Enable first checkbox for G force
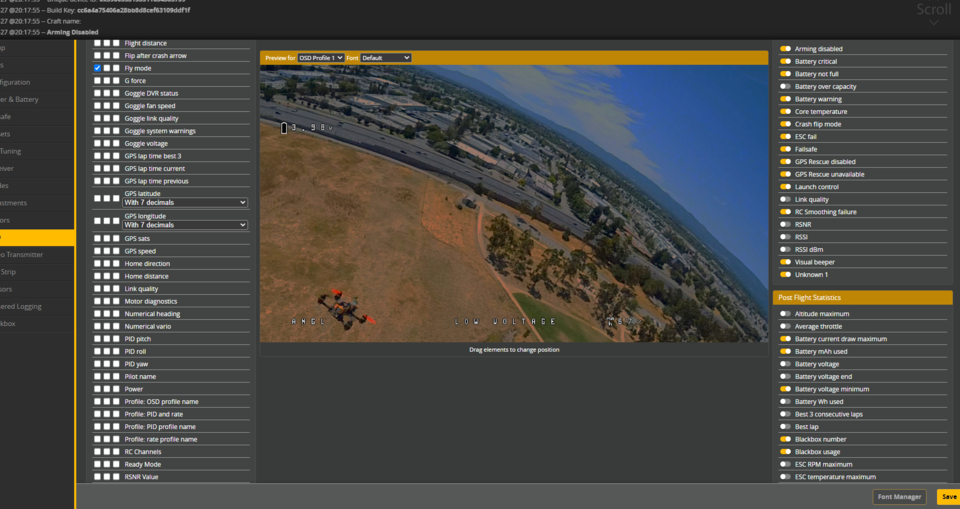 click(98, 81)
